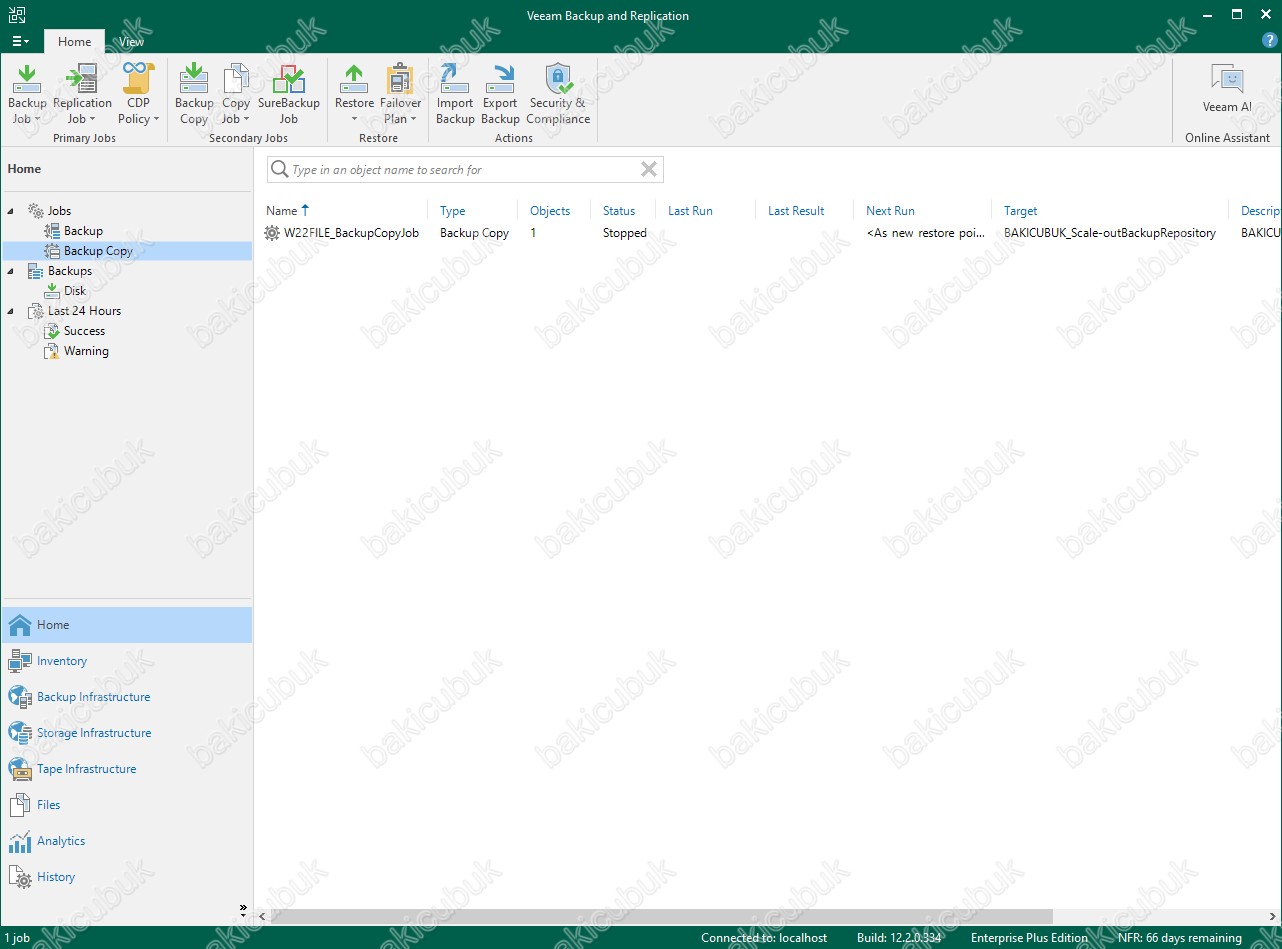Sort by the Status column header
The height and width of the screenshot is (949, 1282).
[x=619, y=211]
